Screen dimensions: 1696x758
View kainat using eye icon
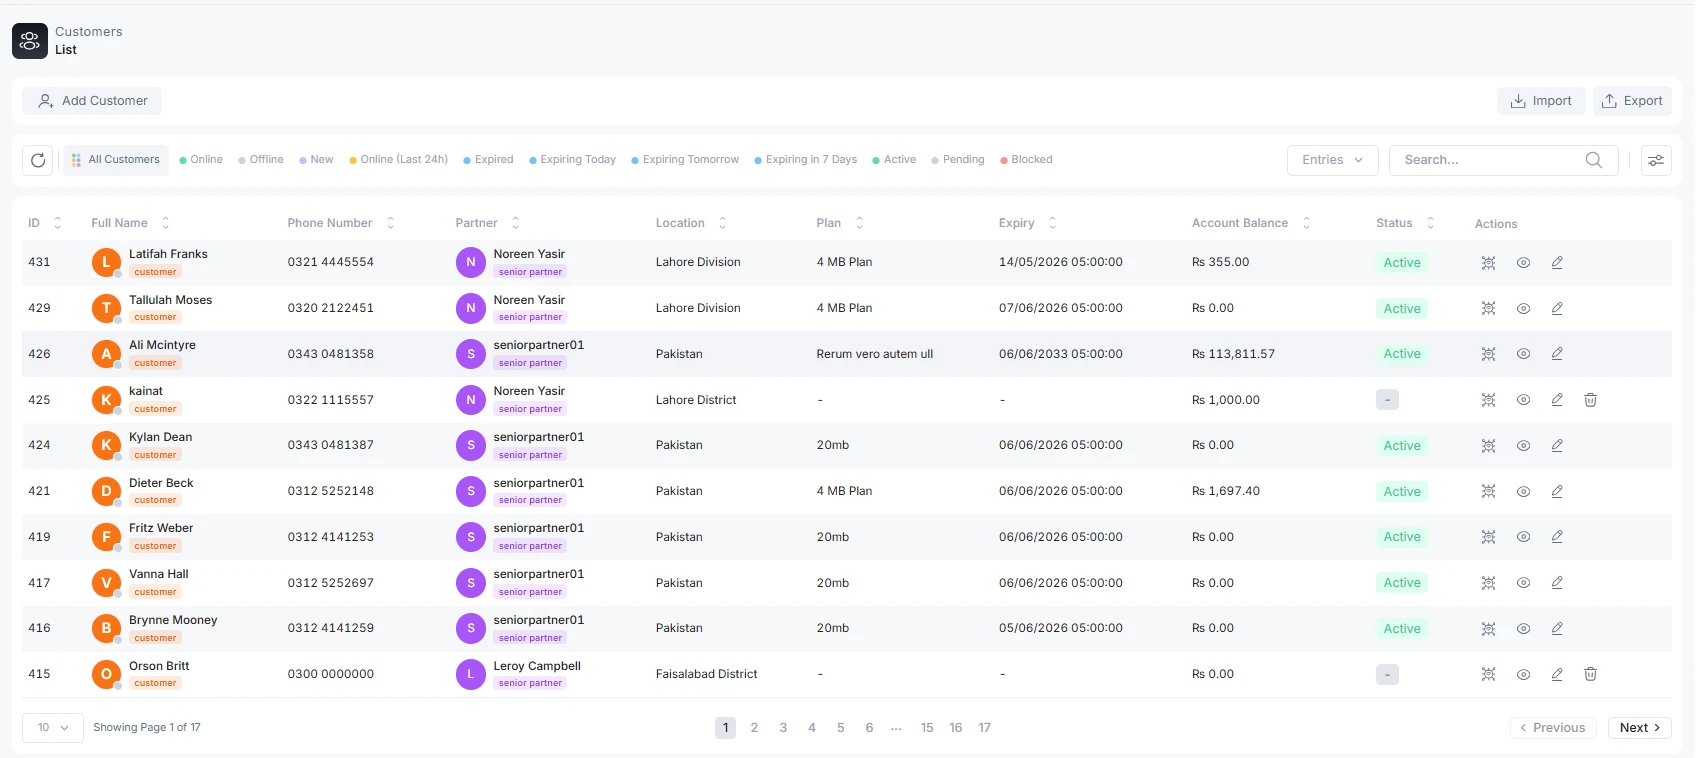[1523, 400]
